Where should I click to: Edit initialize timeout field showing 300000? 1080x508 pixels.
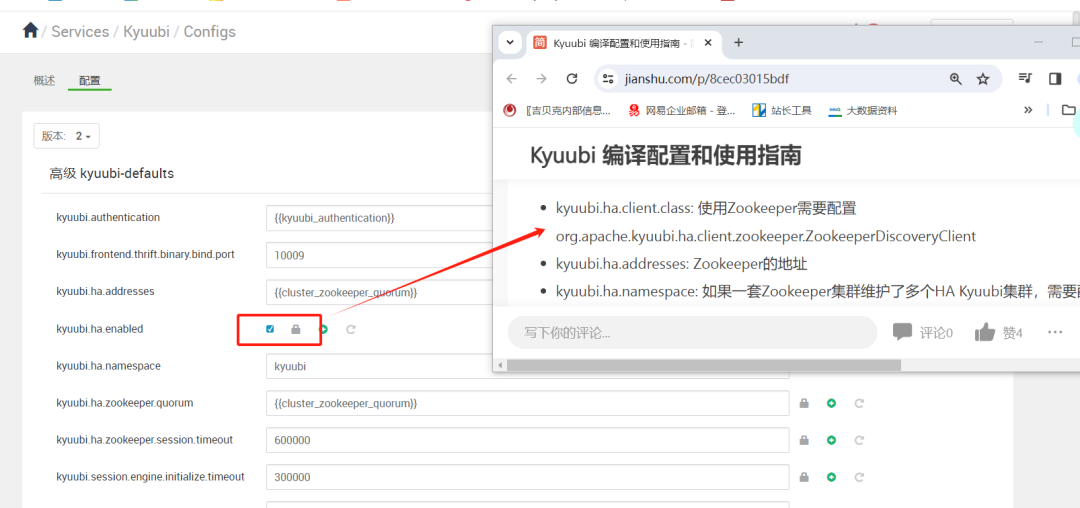[x=528, y=477]
